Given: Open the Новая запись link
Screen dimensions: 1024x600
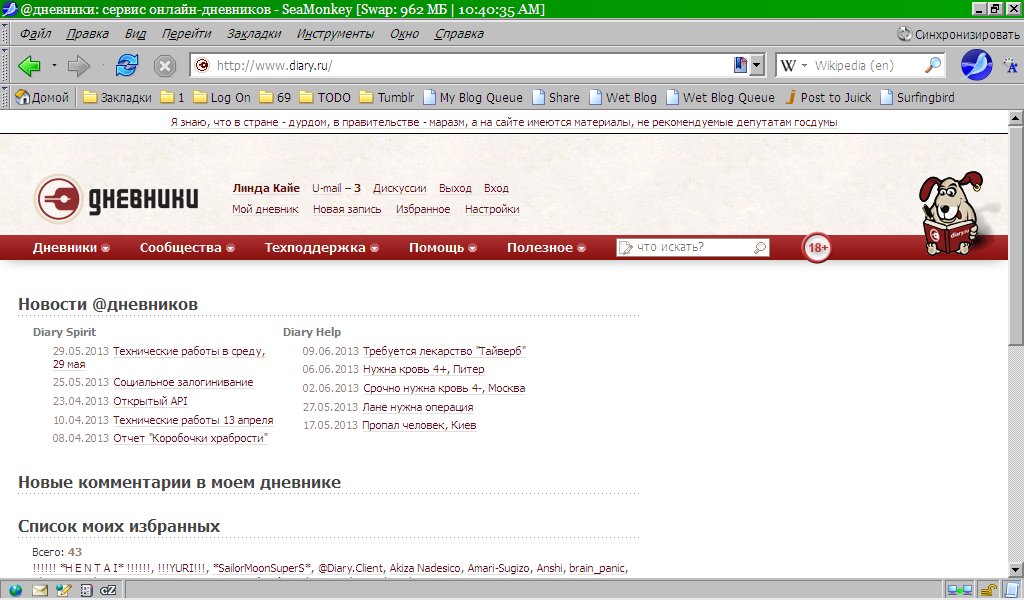Looking at the screenshot, I should coord(346,210).
